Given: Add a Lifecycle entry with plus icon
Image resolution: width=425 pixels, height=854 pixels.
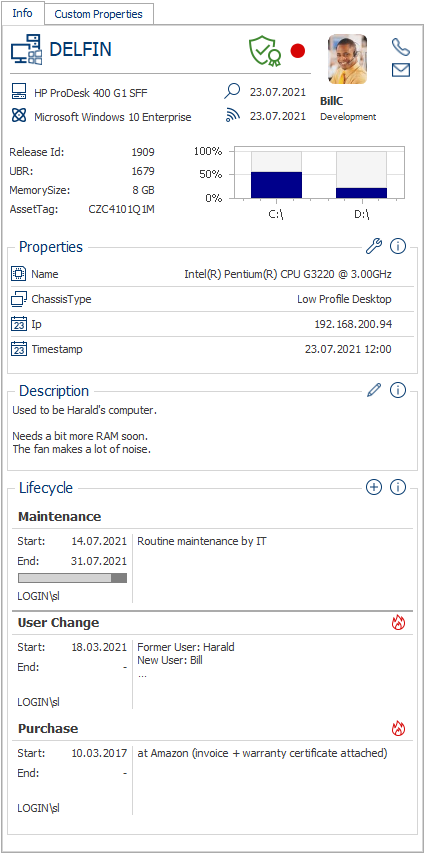Looking at the screenshot, I should point(374,487).
